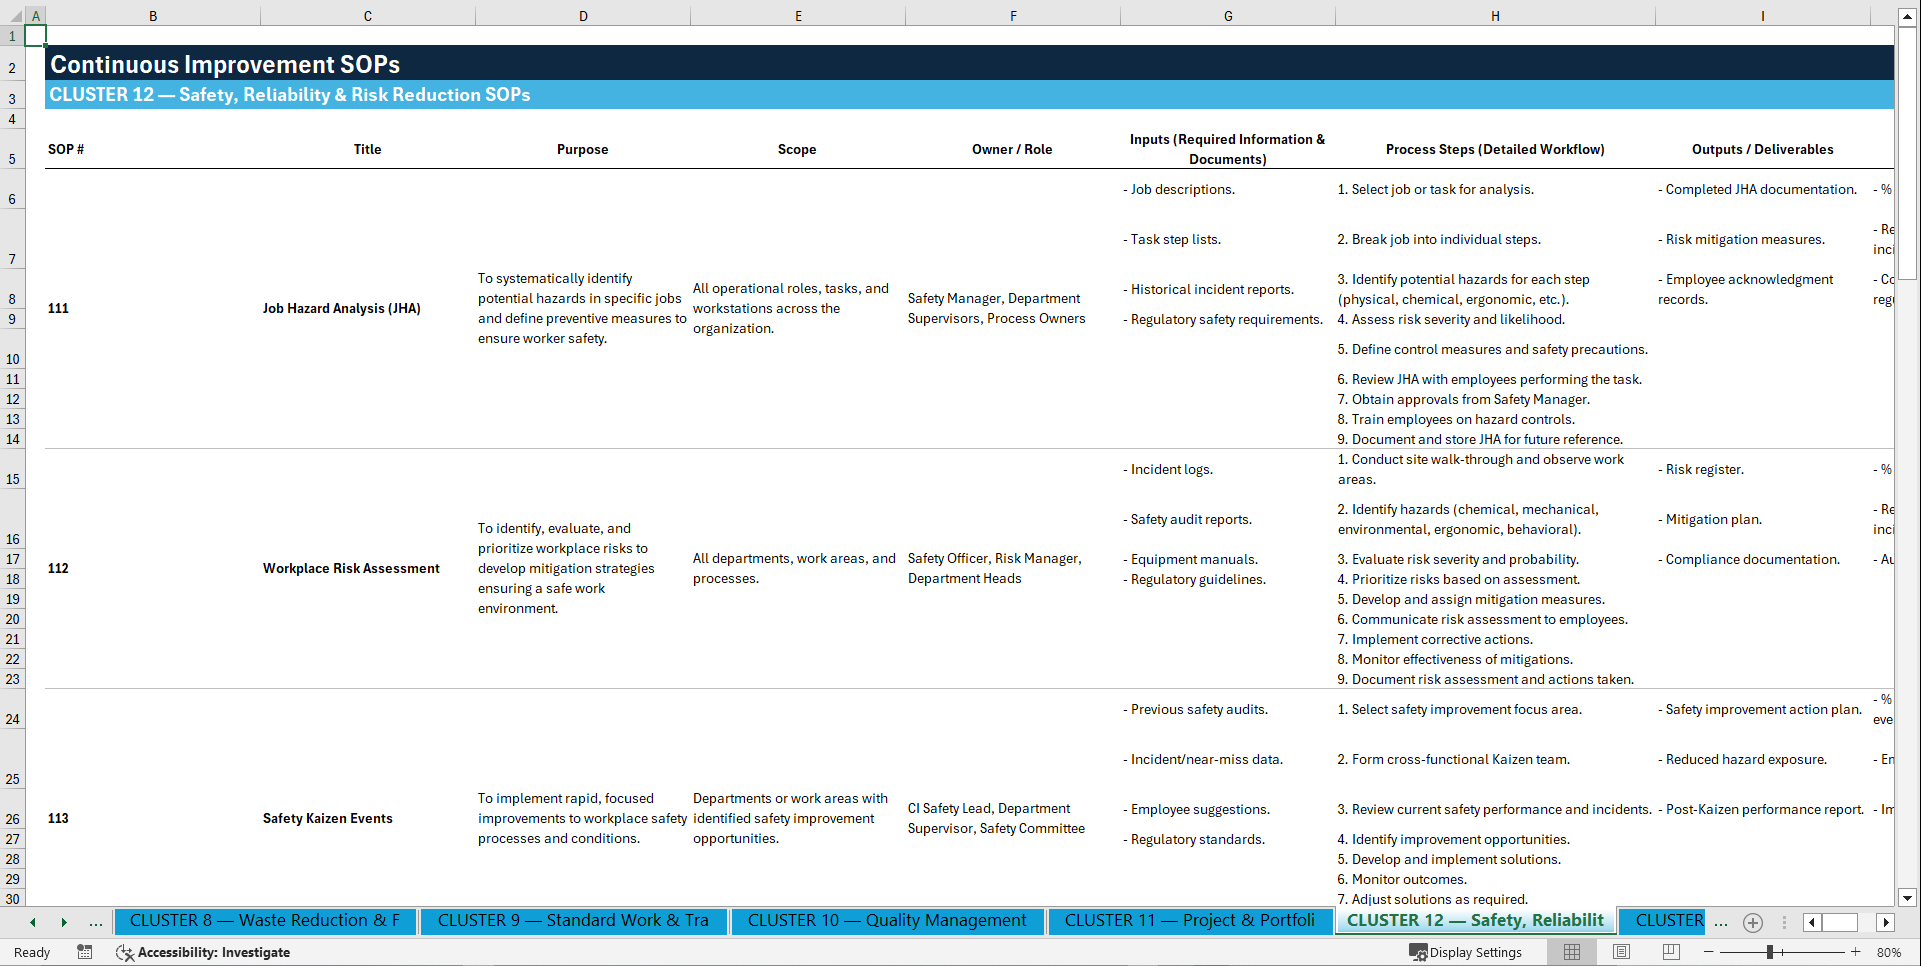Click the Accessibility: Investigate button

coord(203,952)
